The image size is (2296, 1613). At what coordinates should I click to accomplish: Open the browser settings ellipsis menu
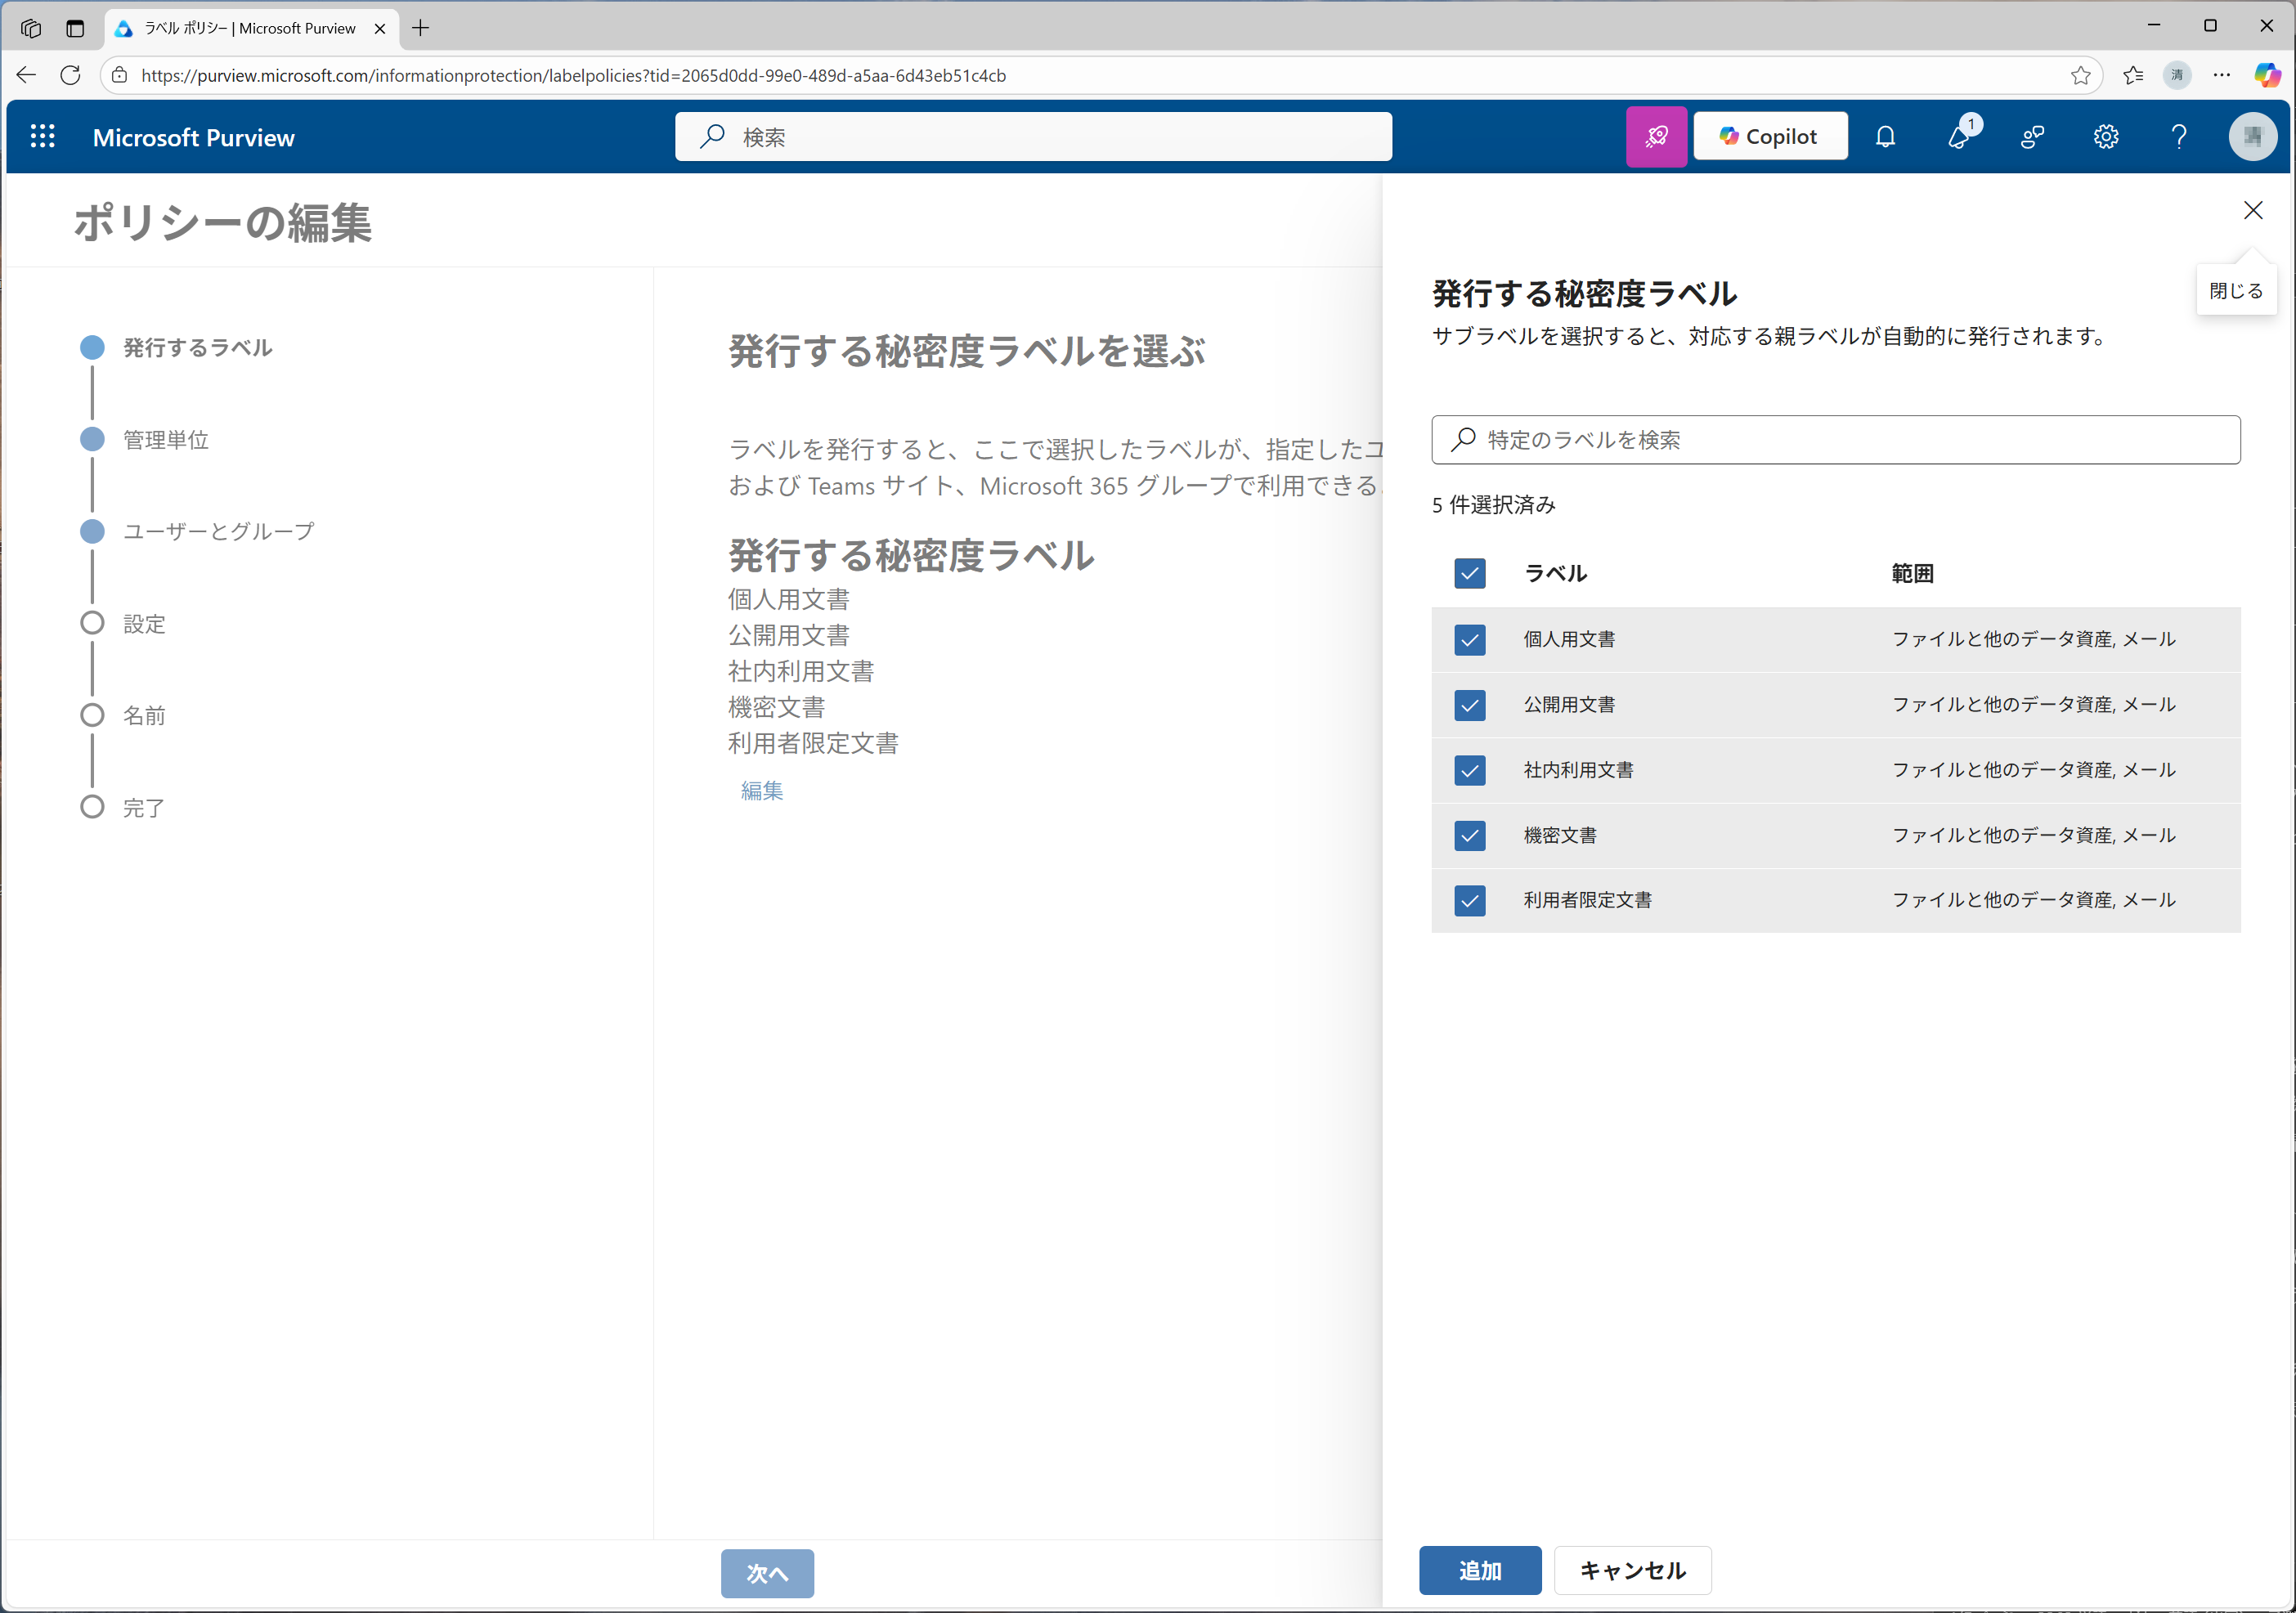coord(2222,75)
